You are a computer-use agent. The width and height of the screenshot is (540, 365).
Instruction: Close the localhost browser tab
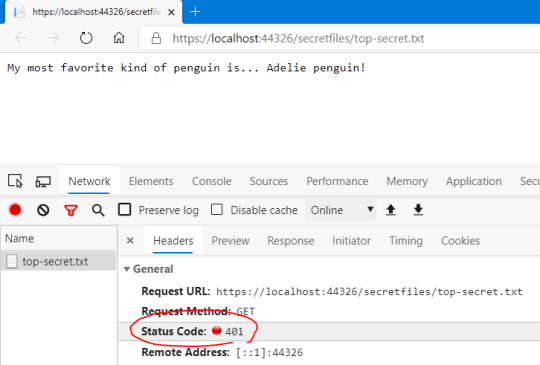pyautogui.click(x=171, y=12)
